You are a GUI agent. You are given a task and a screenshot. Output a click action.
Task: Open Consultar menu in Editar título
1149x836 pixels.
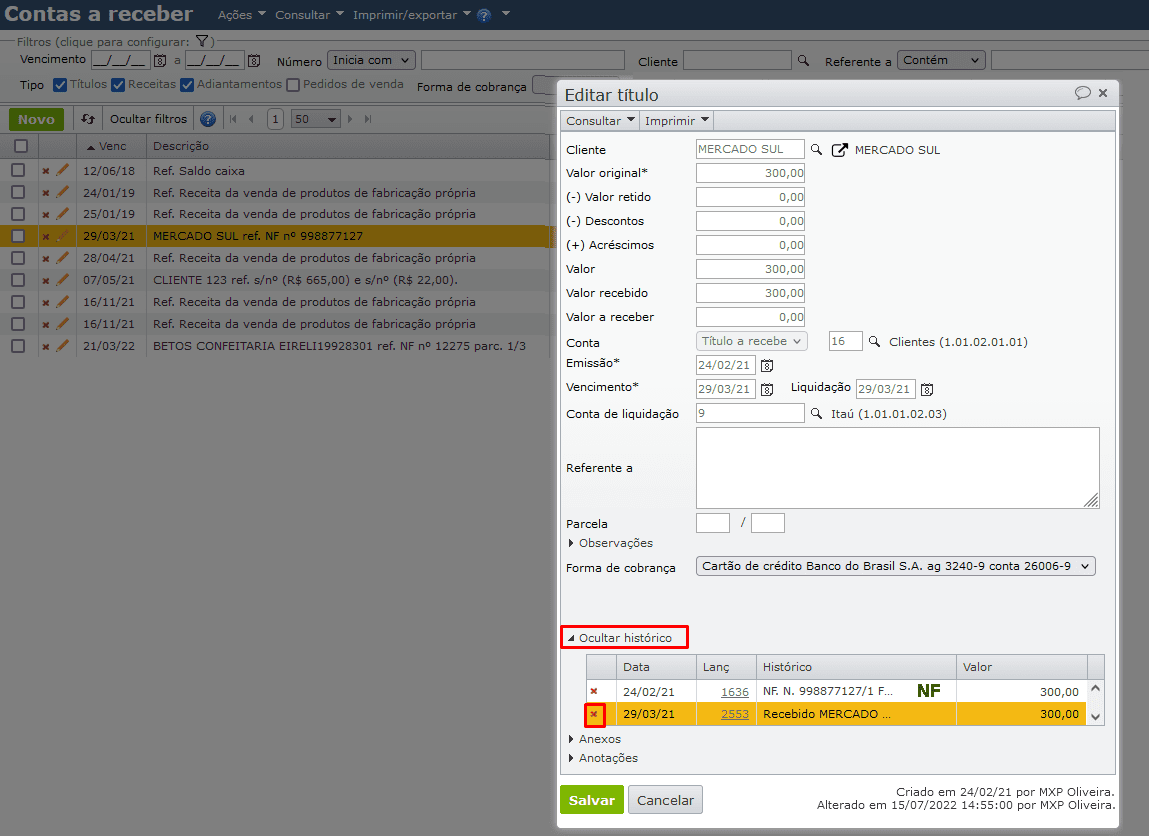[600, 121]
